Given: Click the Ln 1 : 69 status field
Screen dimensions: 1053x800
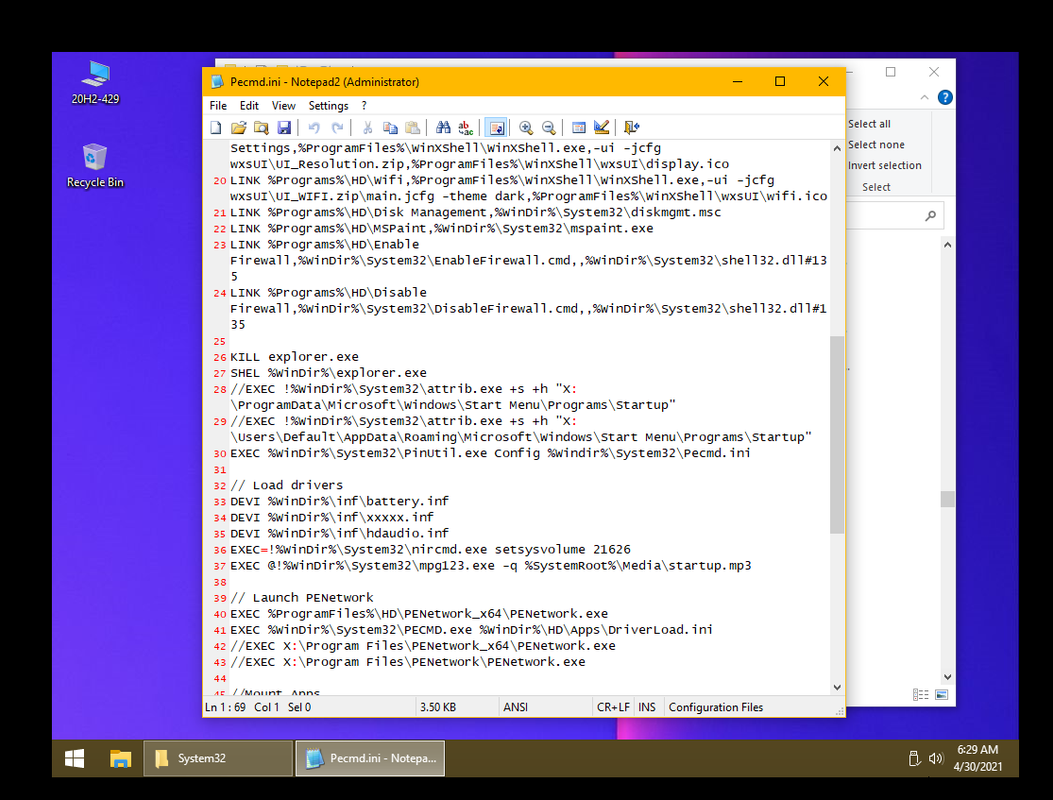Looking at the screenshot, I should click(x=226, y=707).
